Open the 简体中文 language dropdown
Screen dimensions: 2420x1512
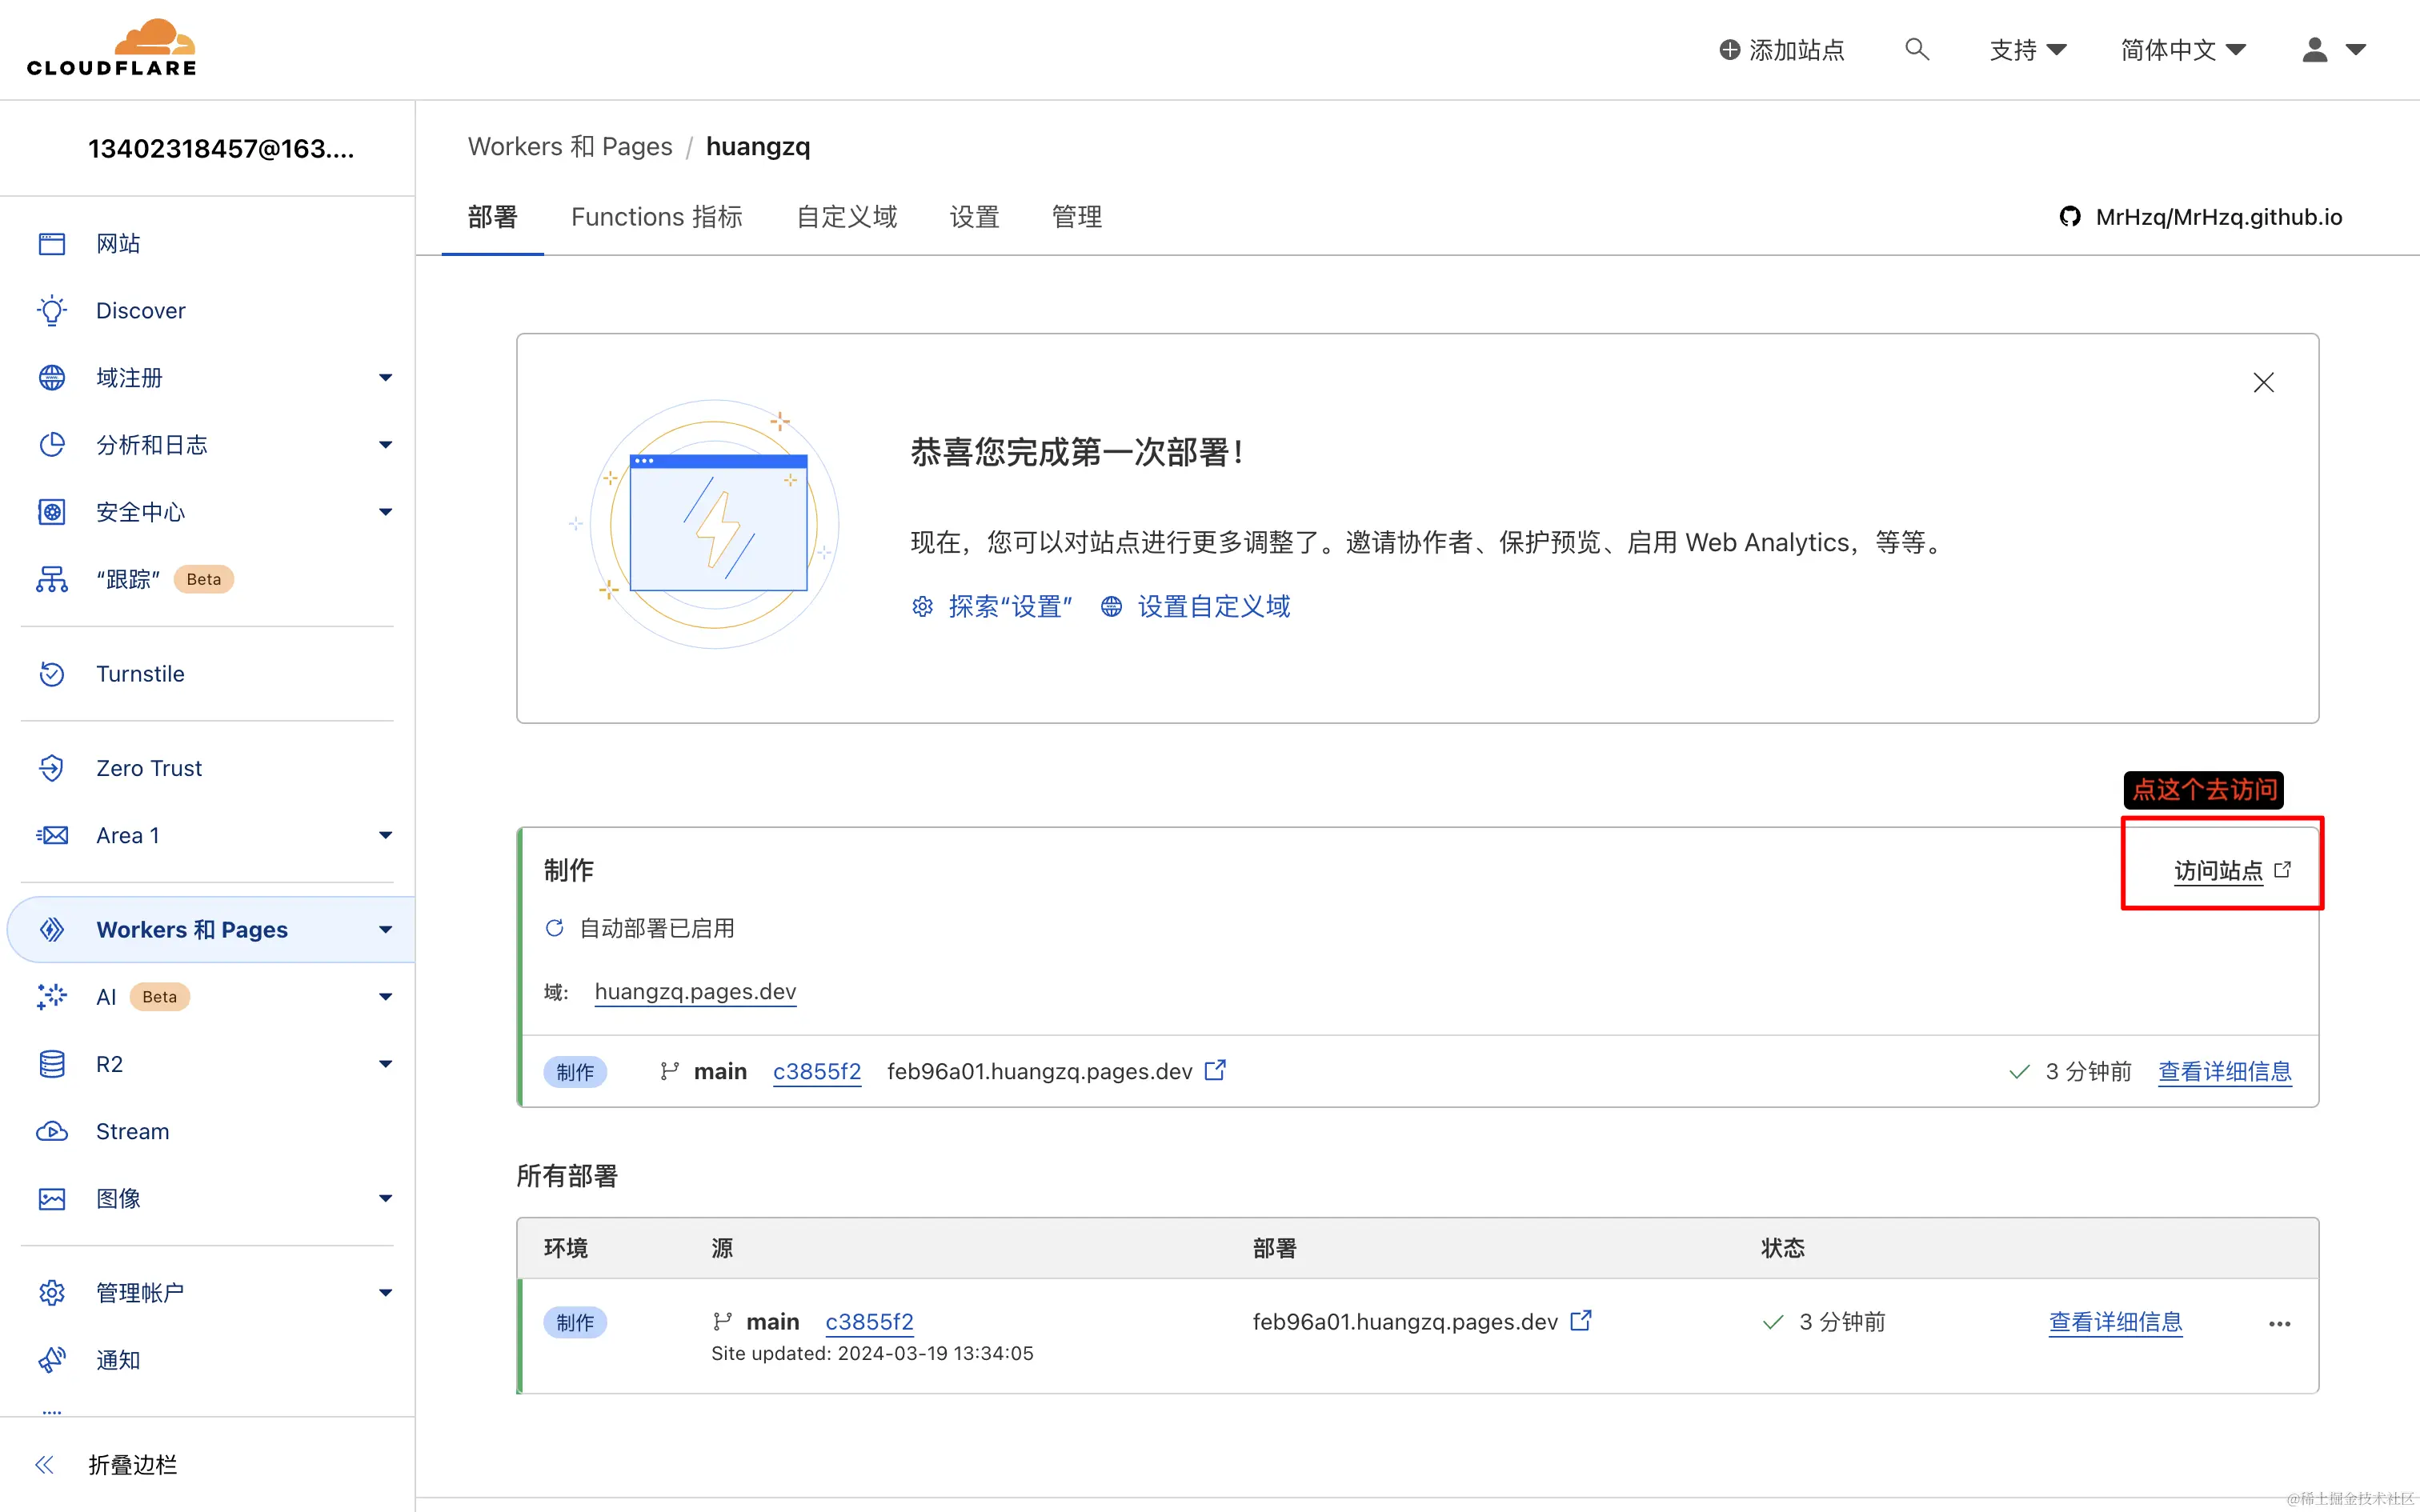coord(2184,49)
